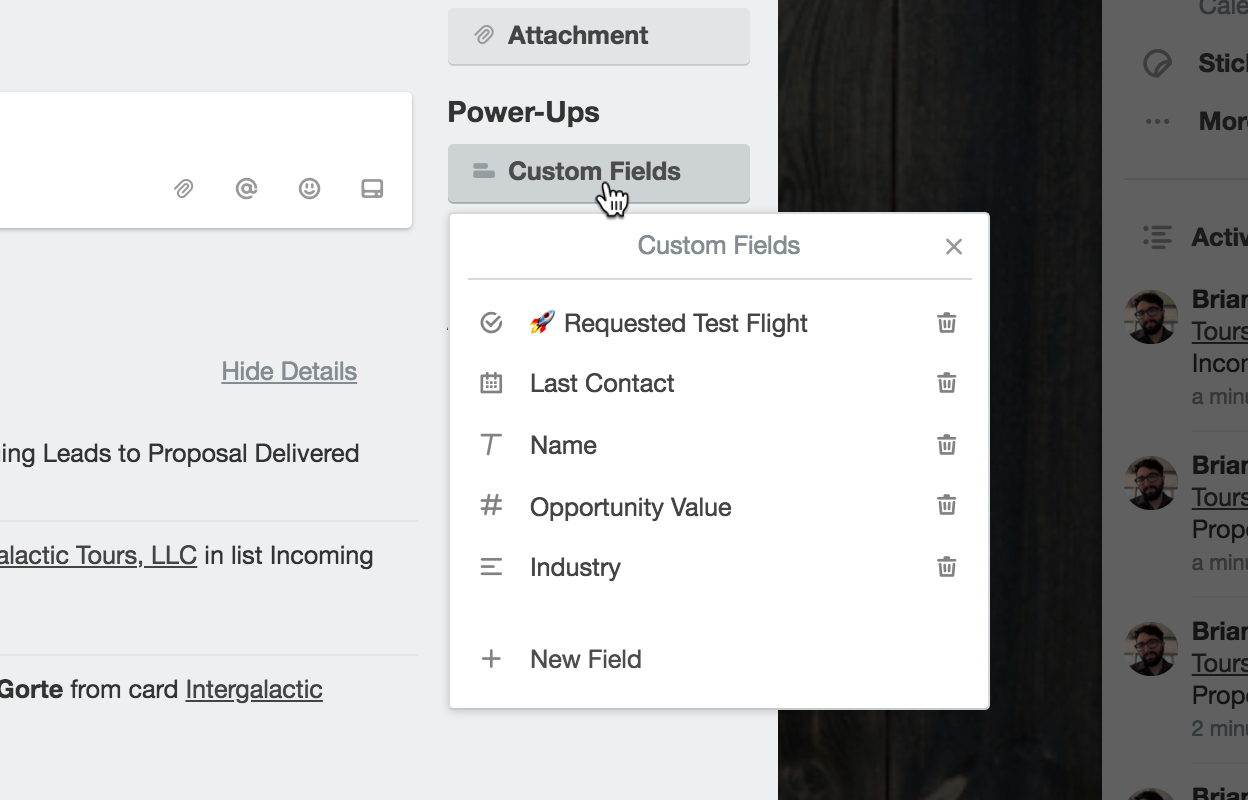Viewport: 1248px width, 800px height.
Task: Delete the Last Contact field
Action: 946,383
